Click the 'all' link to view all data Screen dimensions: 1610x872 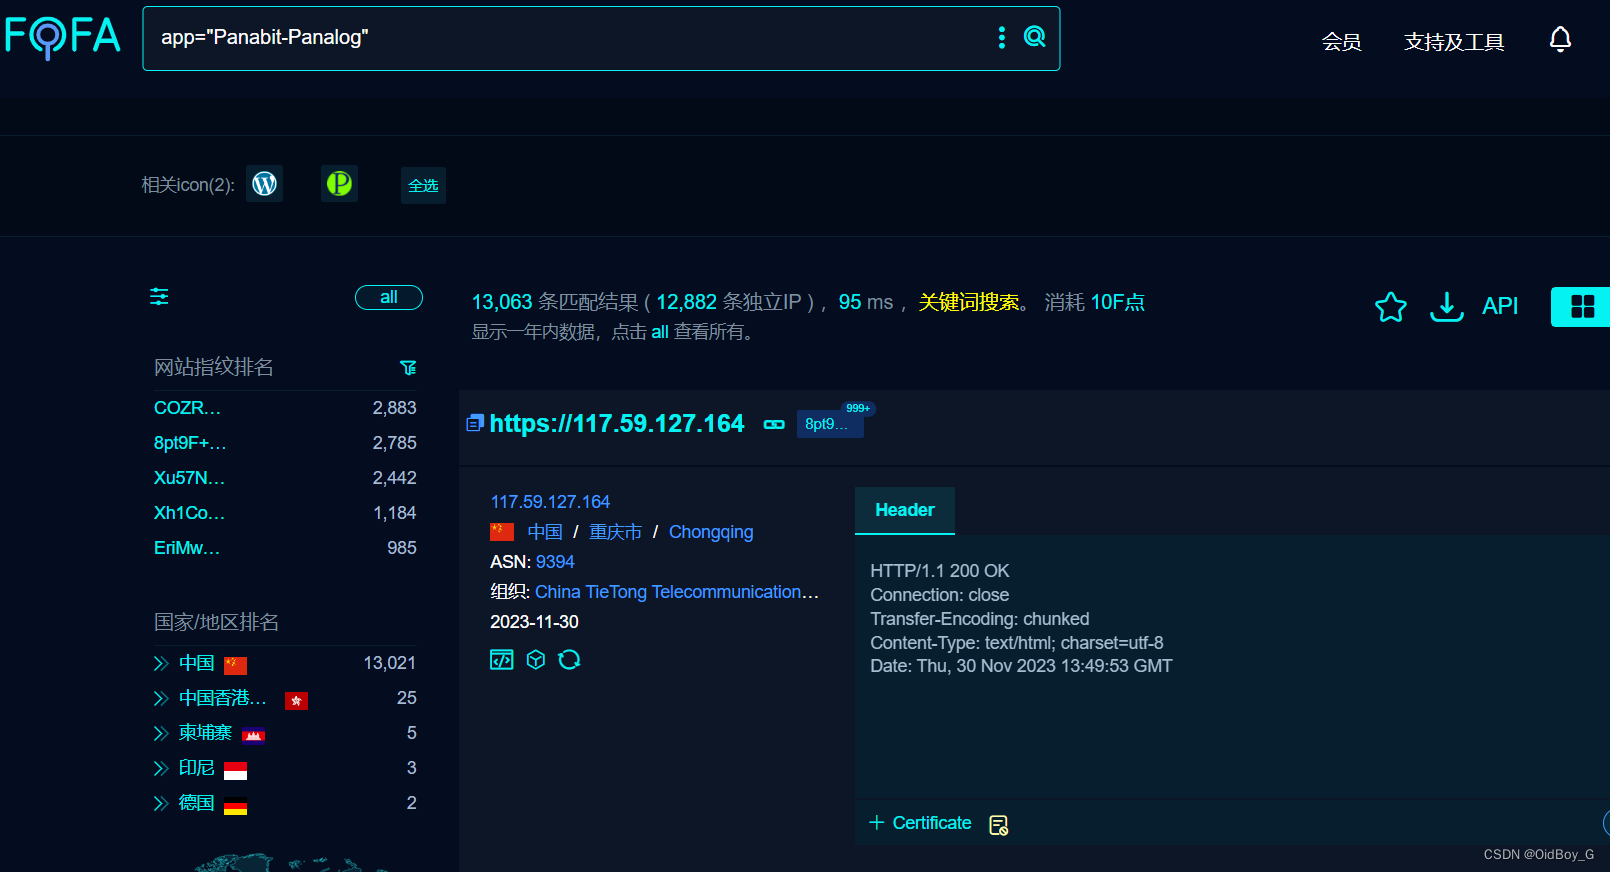660,332
